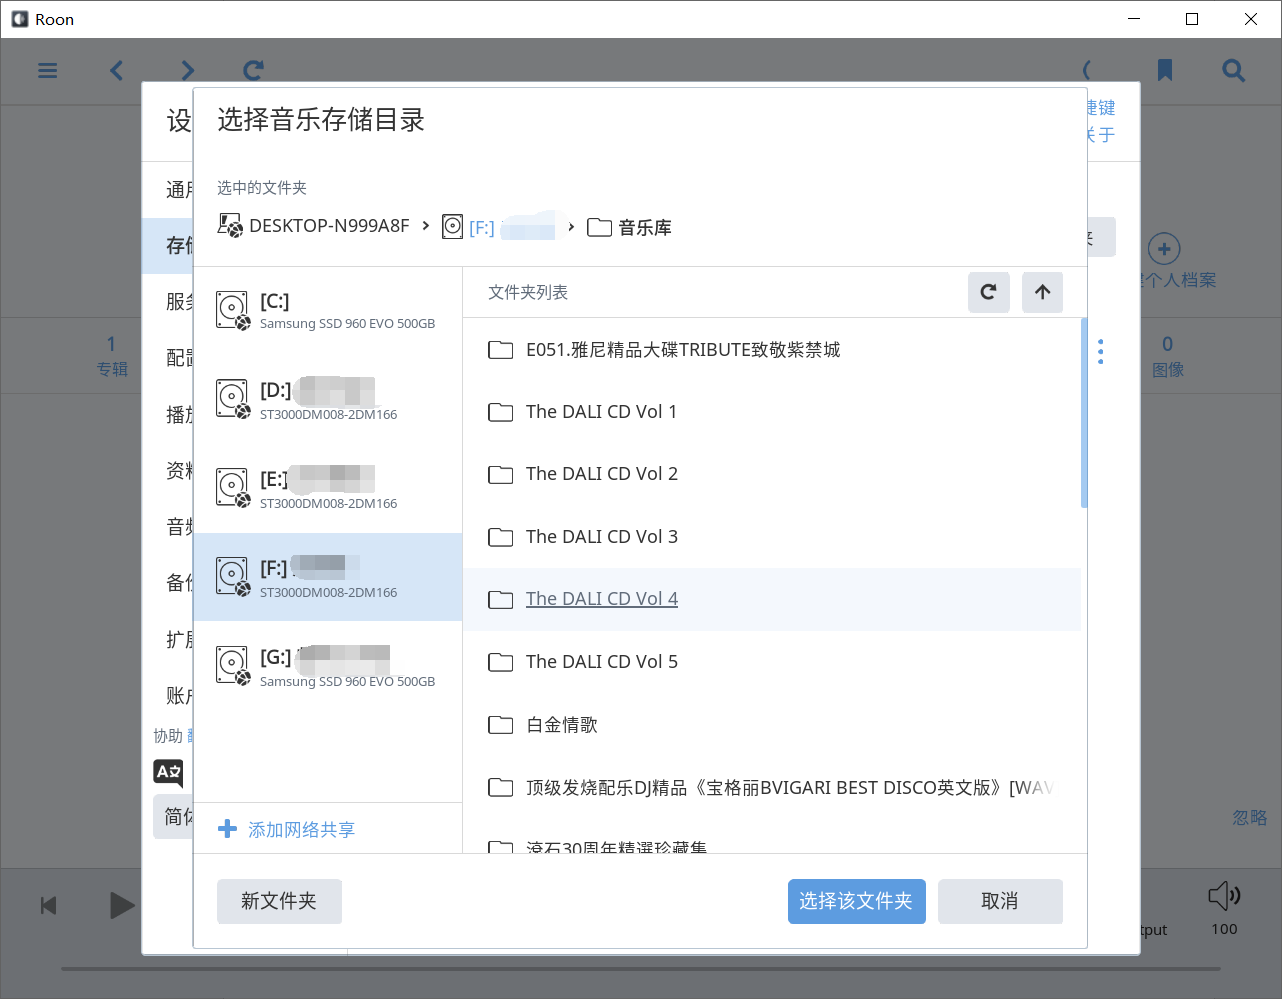Refresh the folder list
The height and width of the screenshot is (999, 1282).
coord(989,292)
